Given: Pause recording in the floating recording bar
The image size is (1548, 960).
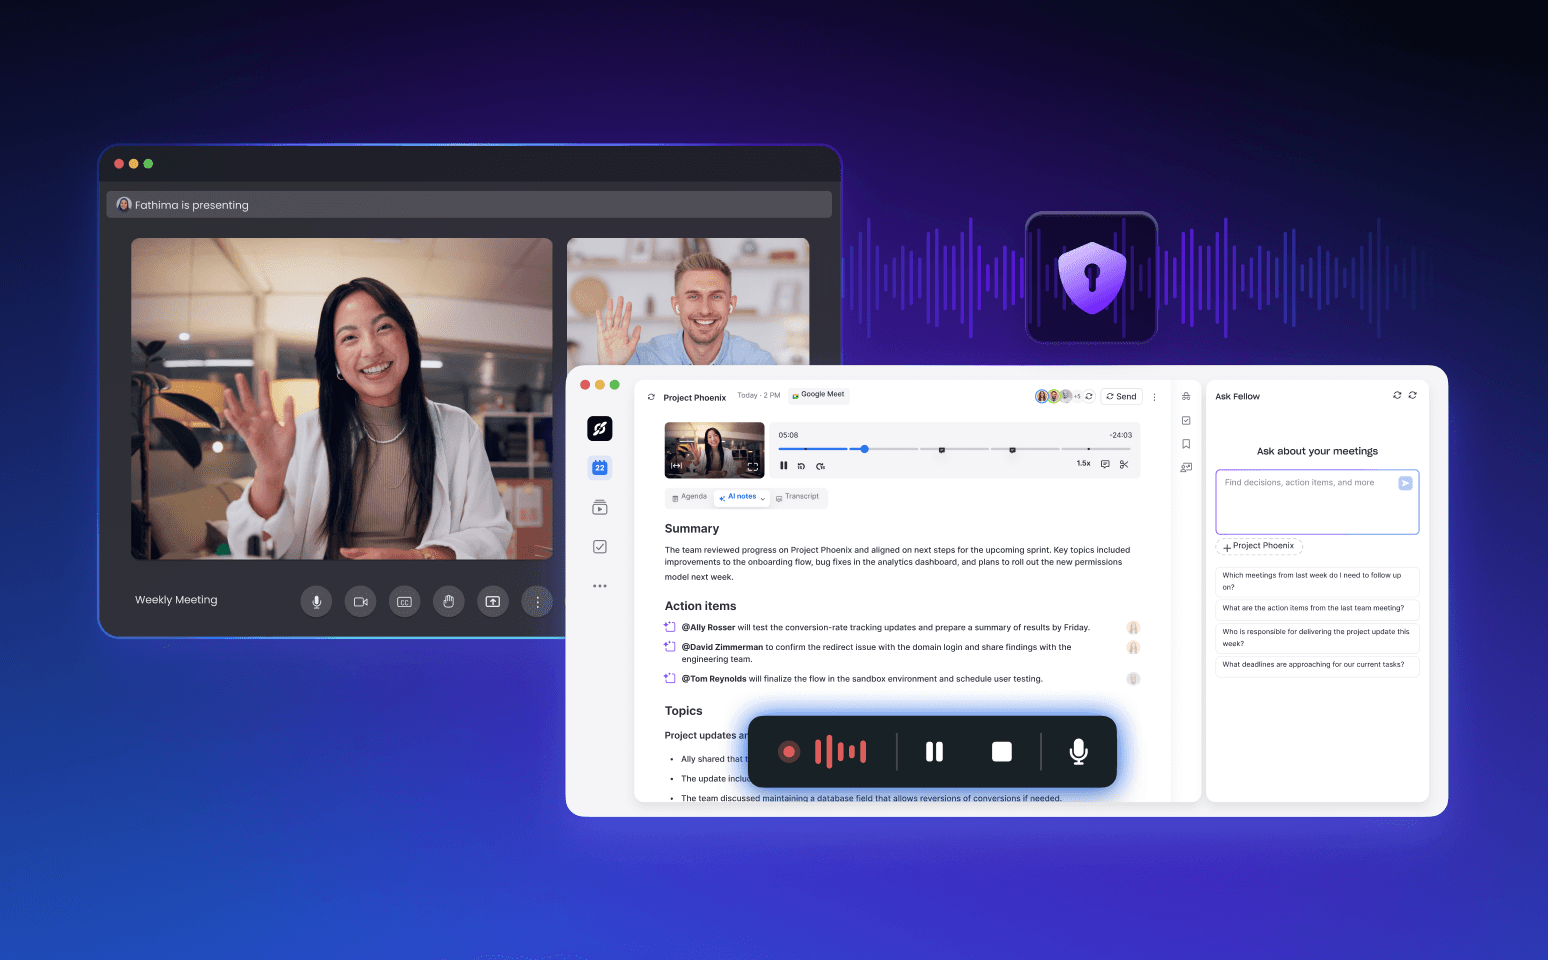Looking at the screenshot, I should coord(935,751).
